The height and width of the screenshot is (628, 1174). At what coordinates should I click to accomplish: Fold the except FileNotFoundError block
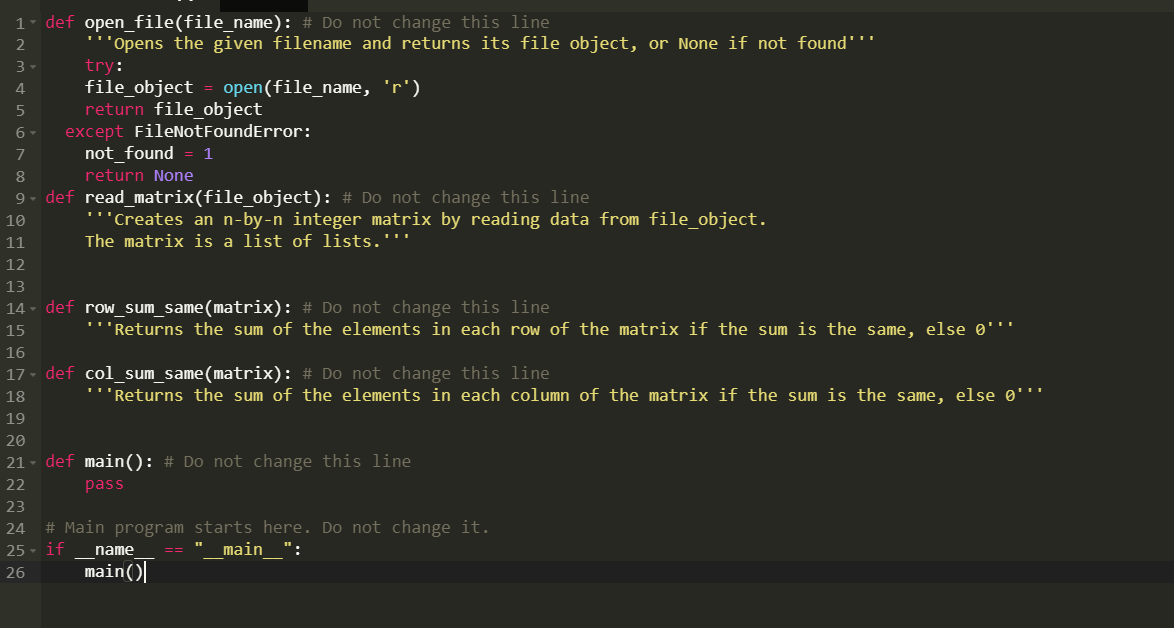(x=33, y=133)
